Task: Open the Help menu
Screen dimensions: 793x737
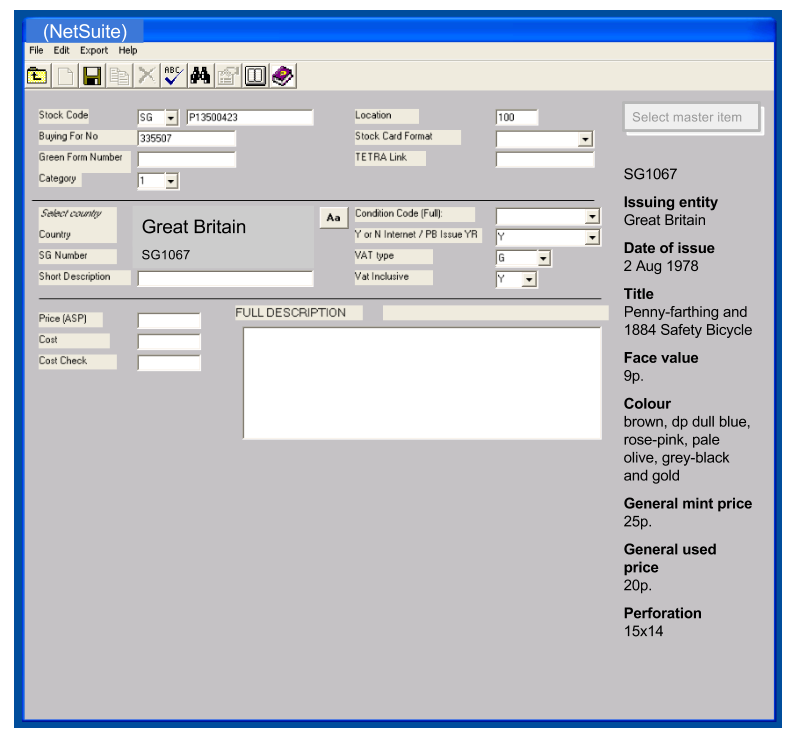Action: point(128,51)
